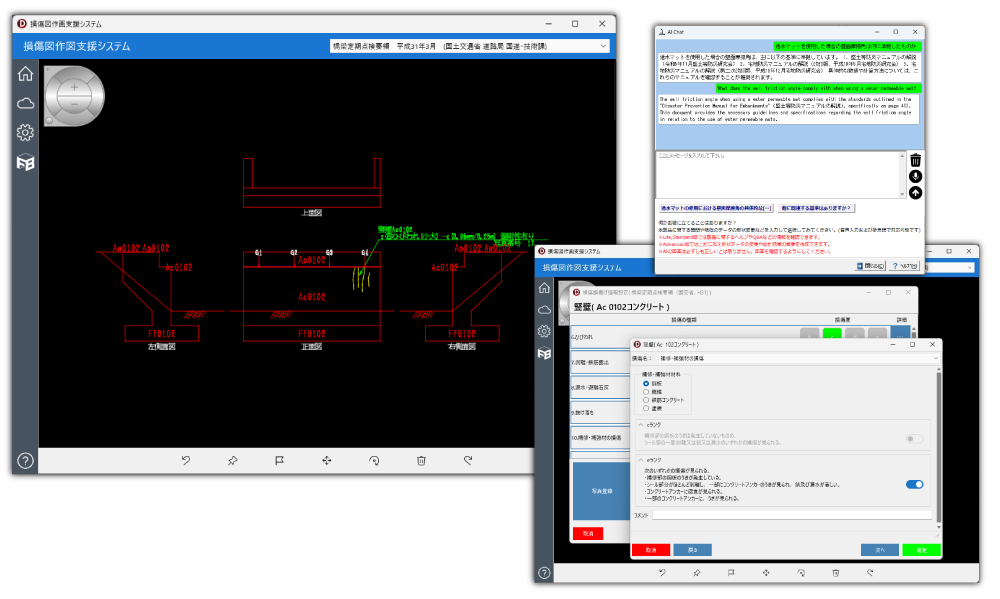Open Home in the main window sidebar
This screenshot has height=599, width=1000.
click(x=26, y=74)
